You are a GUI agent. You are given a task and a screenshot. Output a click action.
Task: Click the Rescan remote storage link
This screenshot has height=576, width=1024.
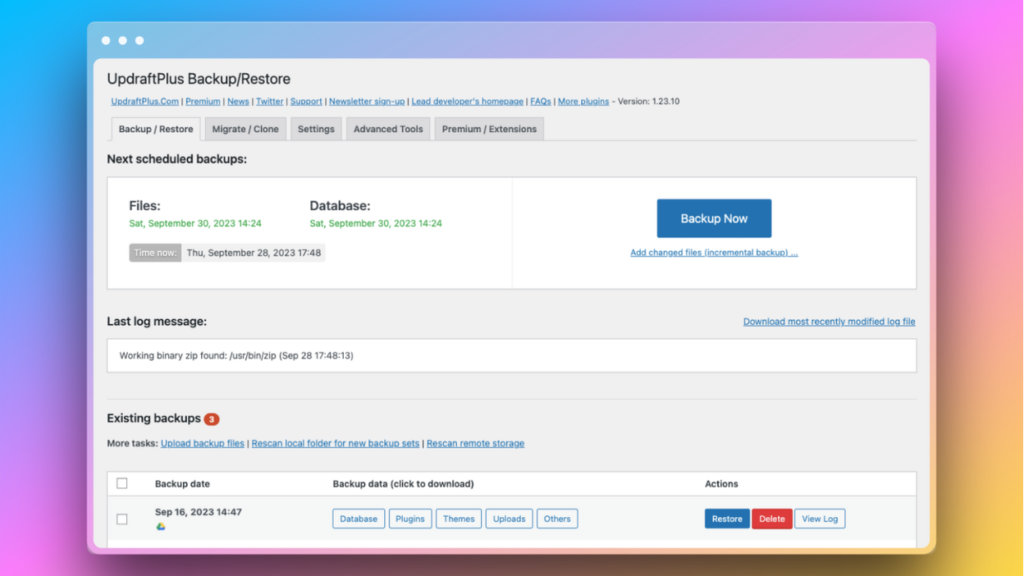coord(475,443)
